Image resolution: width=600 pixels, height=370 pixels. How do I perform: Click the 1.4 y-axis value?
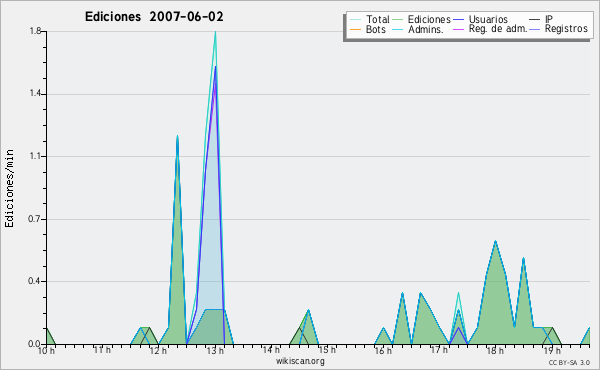[x=35, y=94]
